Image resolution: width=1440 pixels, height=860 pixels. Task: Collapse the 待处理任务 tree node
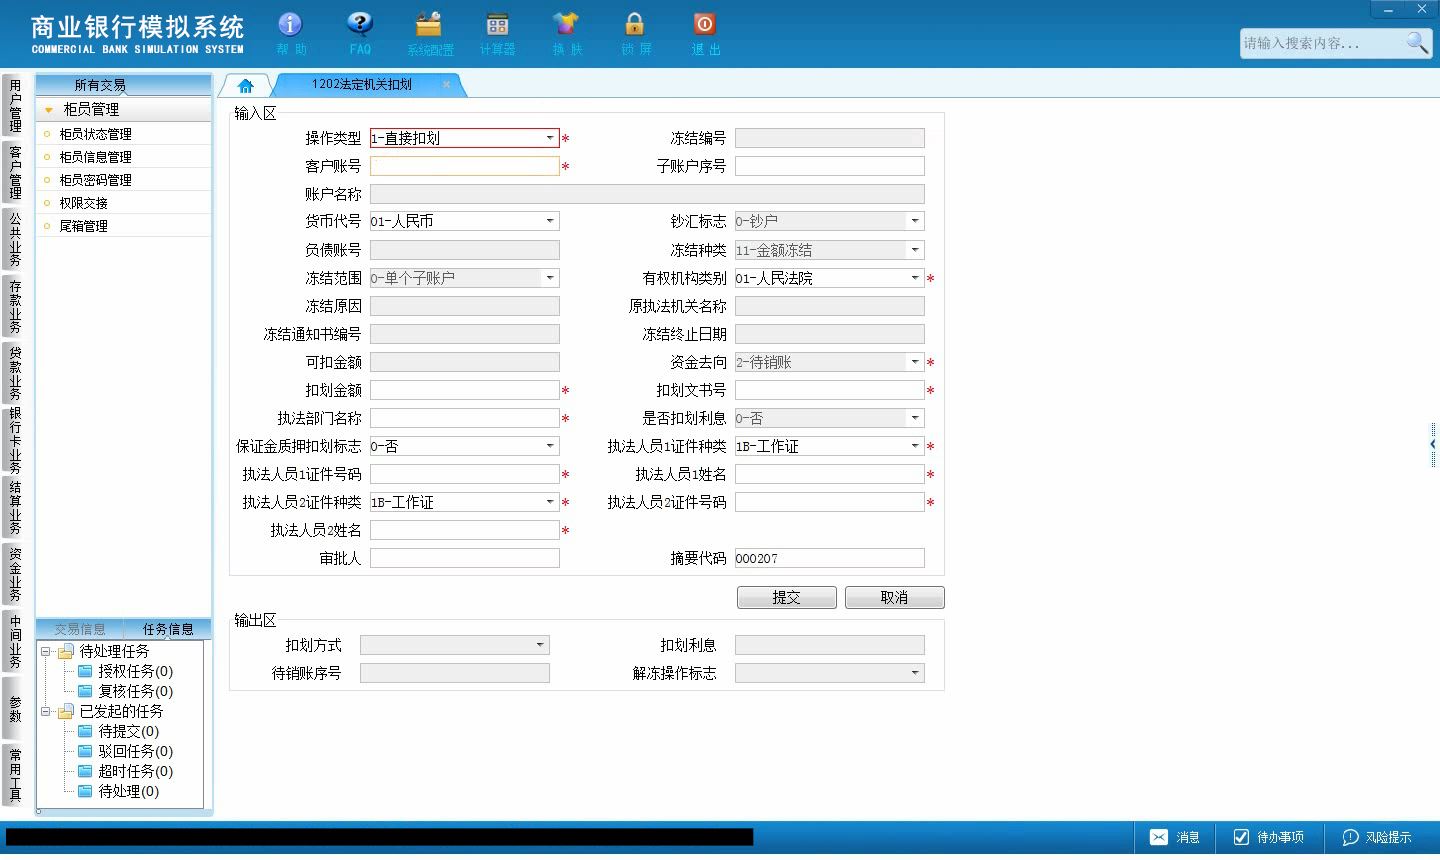click(45, 652)
